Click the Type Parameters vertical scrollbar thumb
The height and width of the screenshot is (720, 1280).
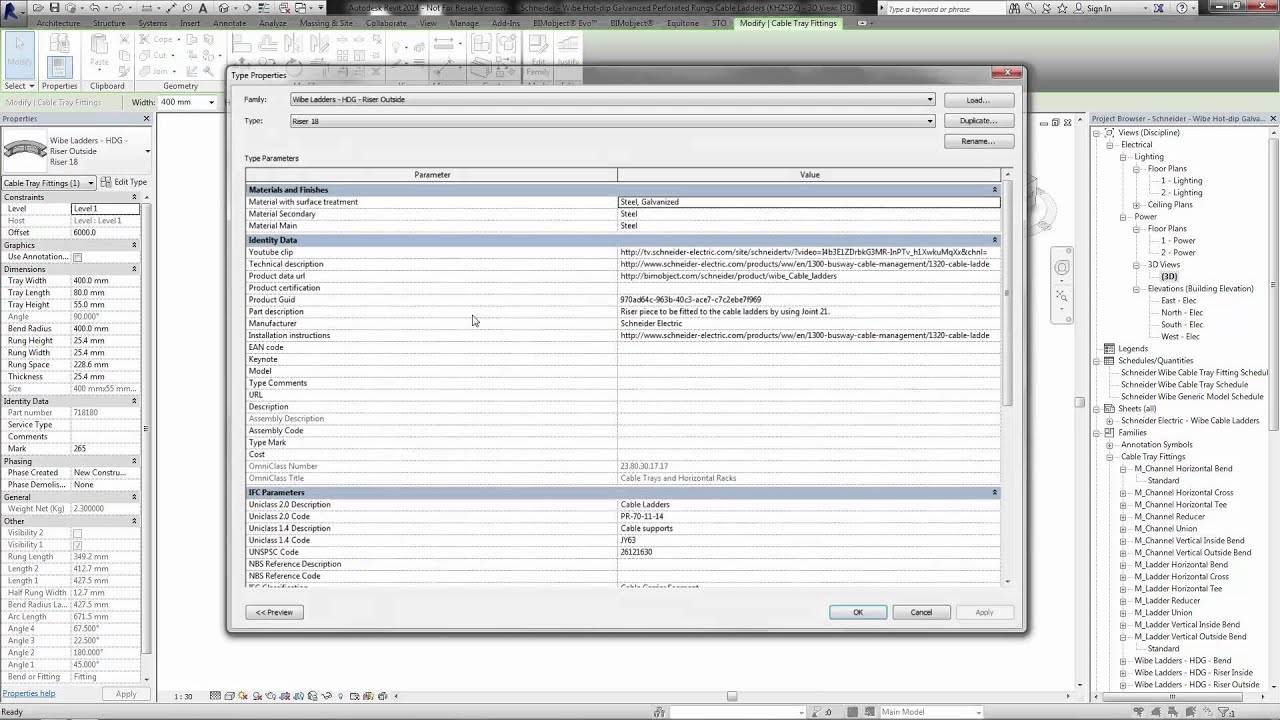pos(1007,293)
